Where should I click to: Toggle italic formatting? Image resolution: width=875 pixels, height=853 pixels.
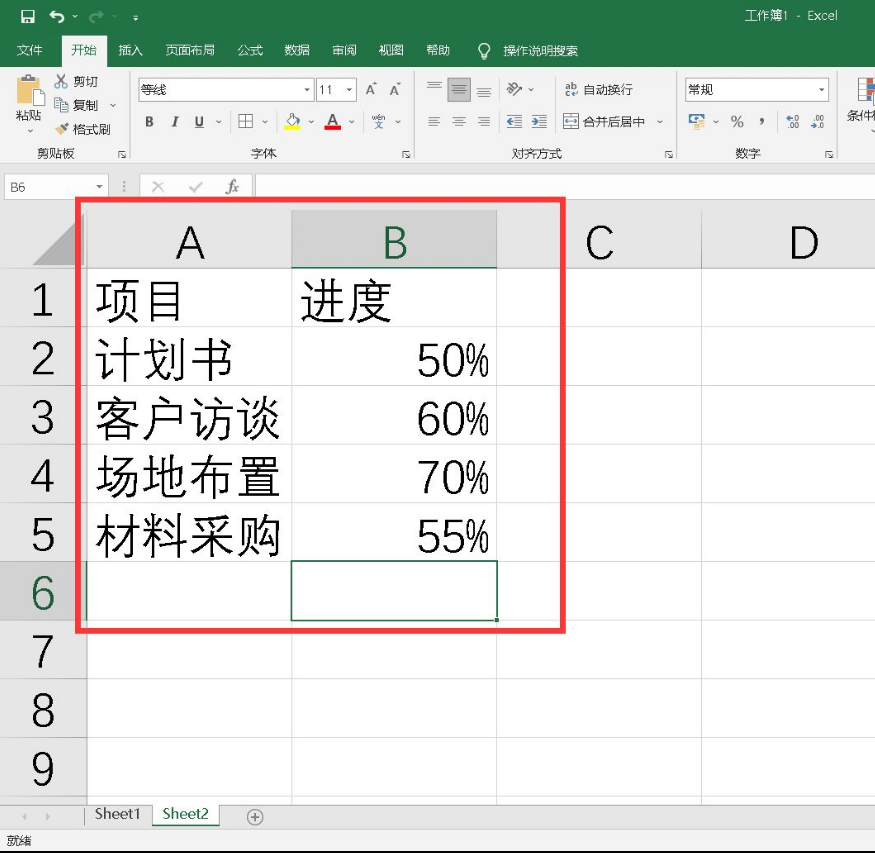(x=175, y=122)
